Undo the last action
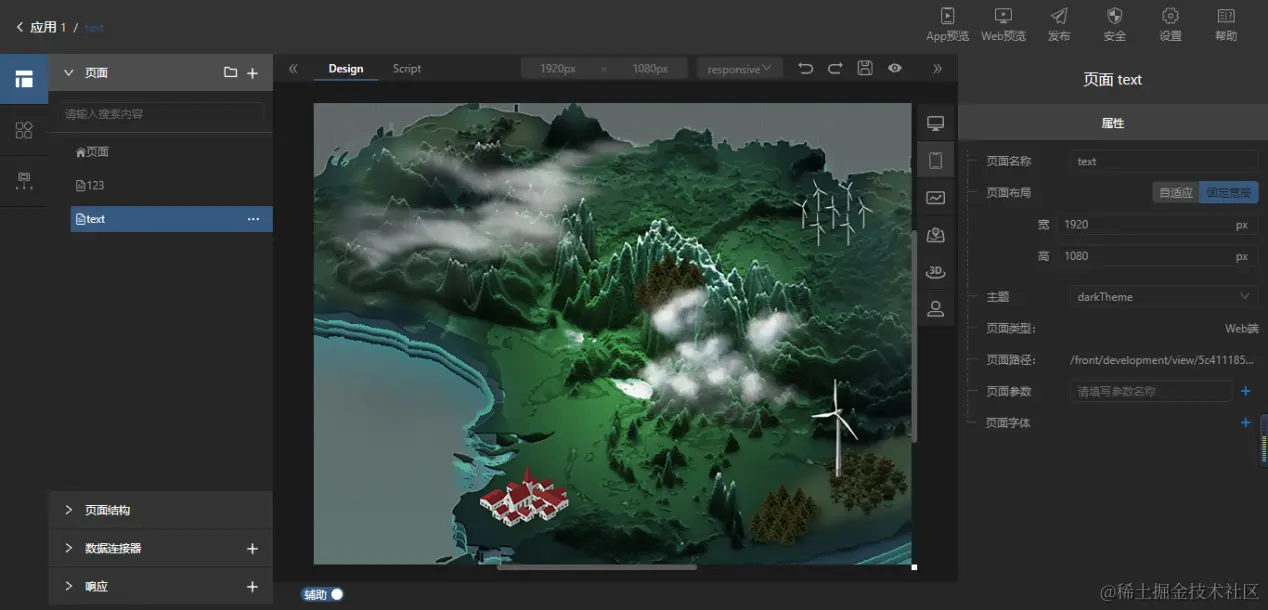1268x610 pixels. tap(806, 68)
